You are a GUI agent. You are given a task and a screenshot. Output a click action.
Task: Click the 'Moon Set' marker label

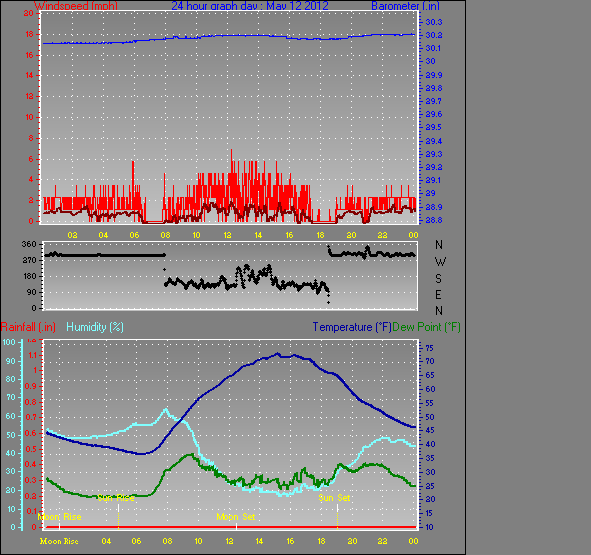coord(236,517)
